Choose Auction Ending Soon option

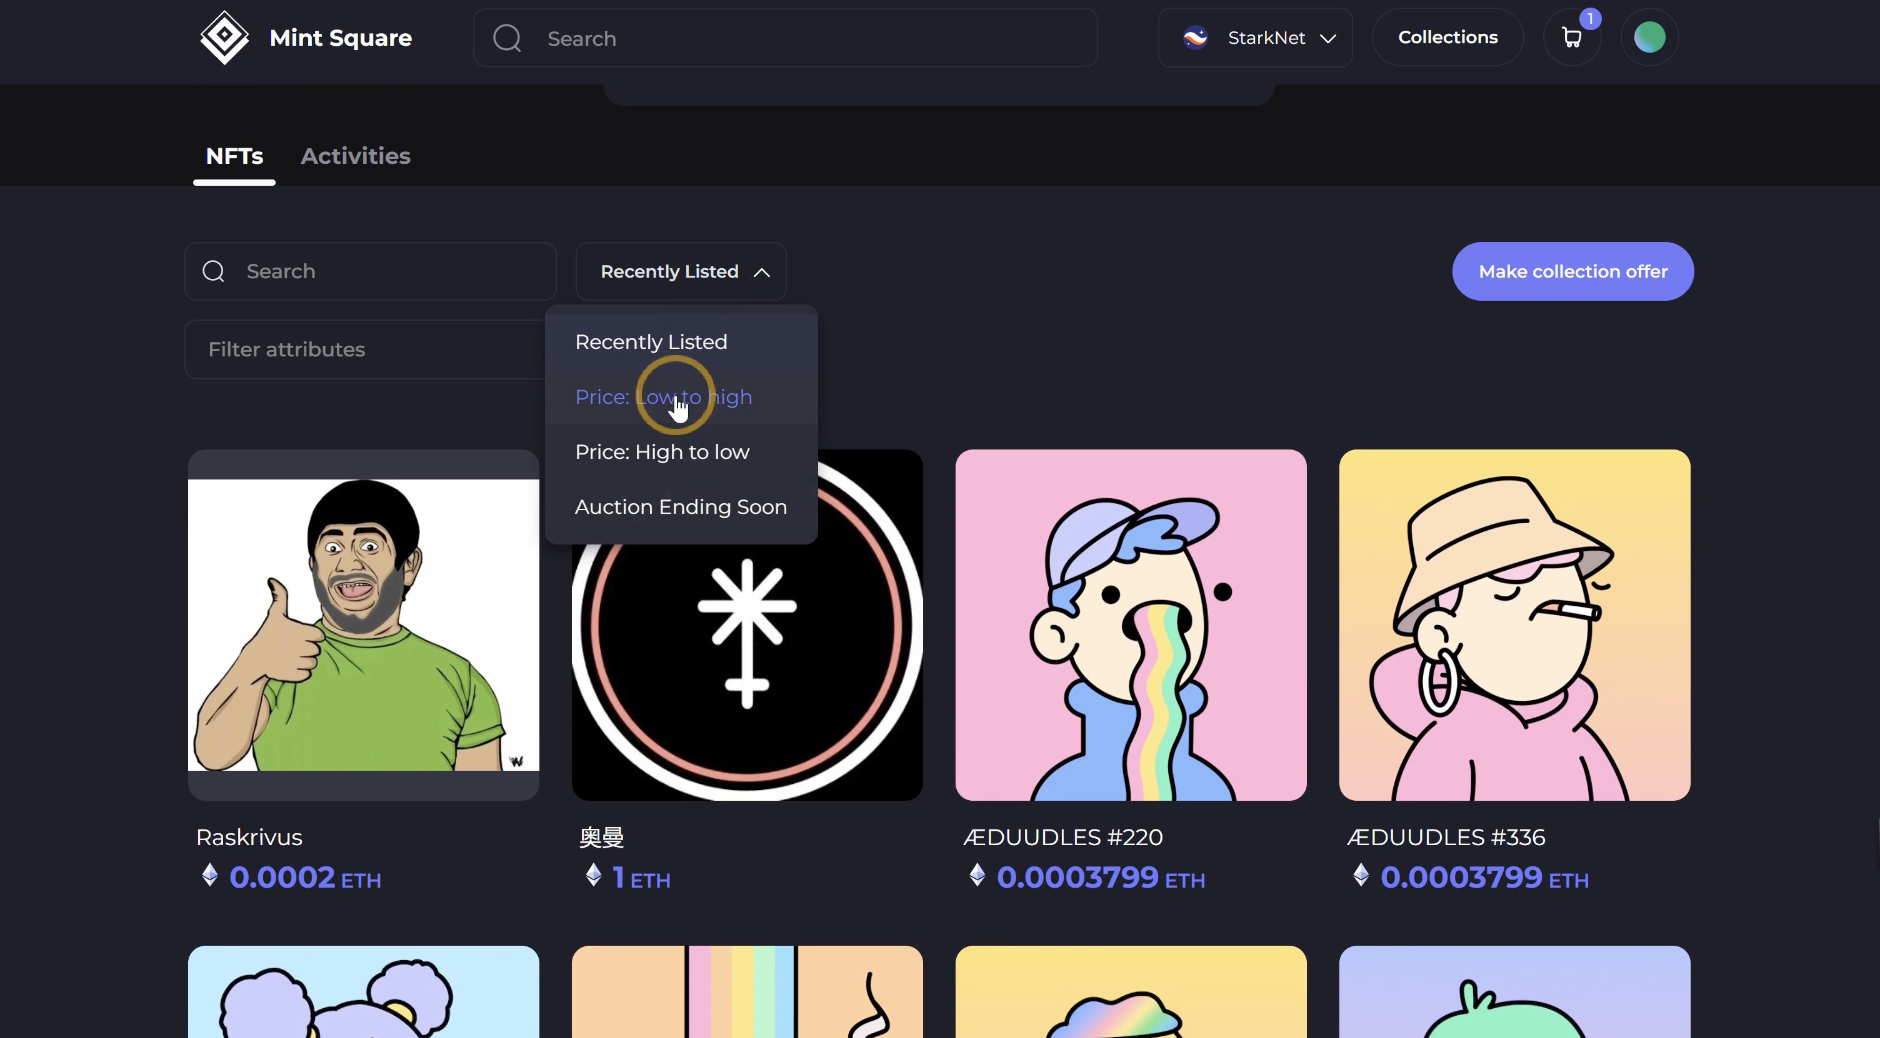click(x=681, y=507)
